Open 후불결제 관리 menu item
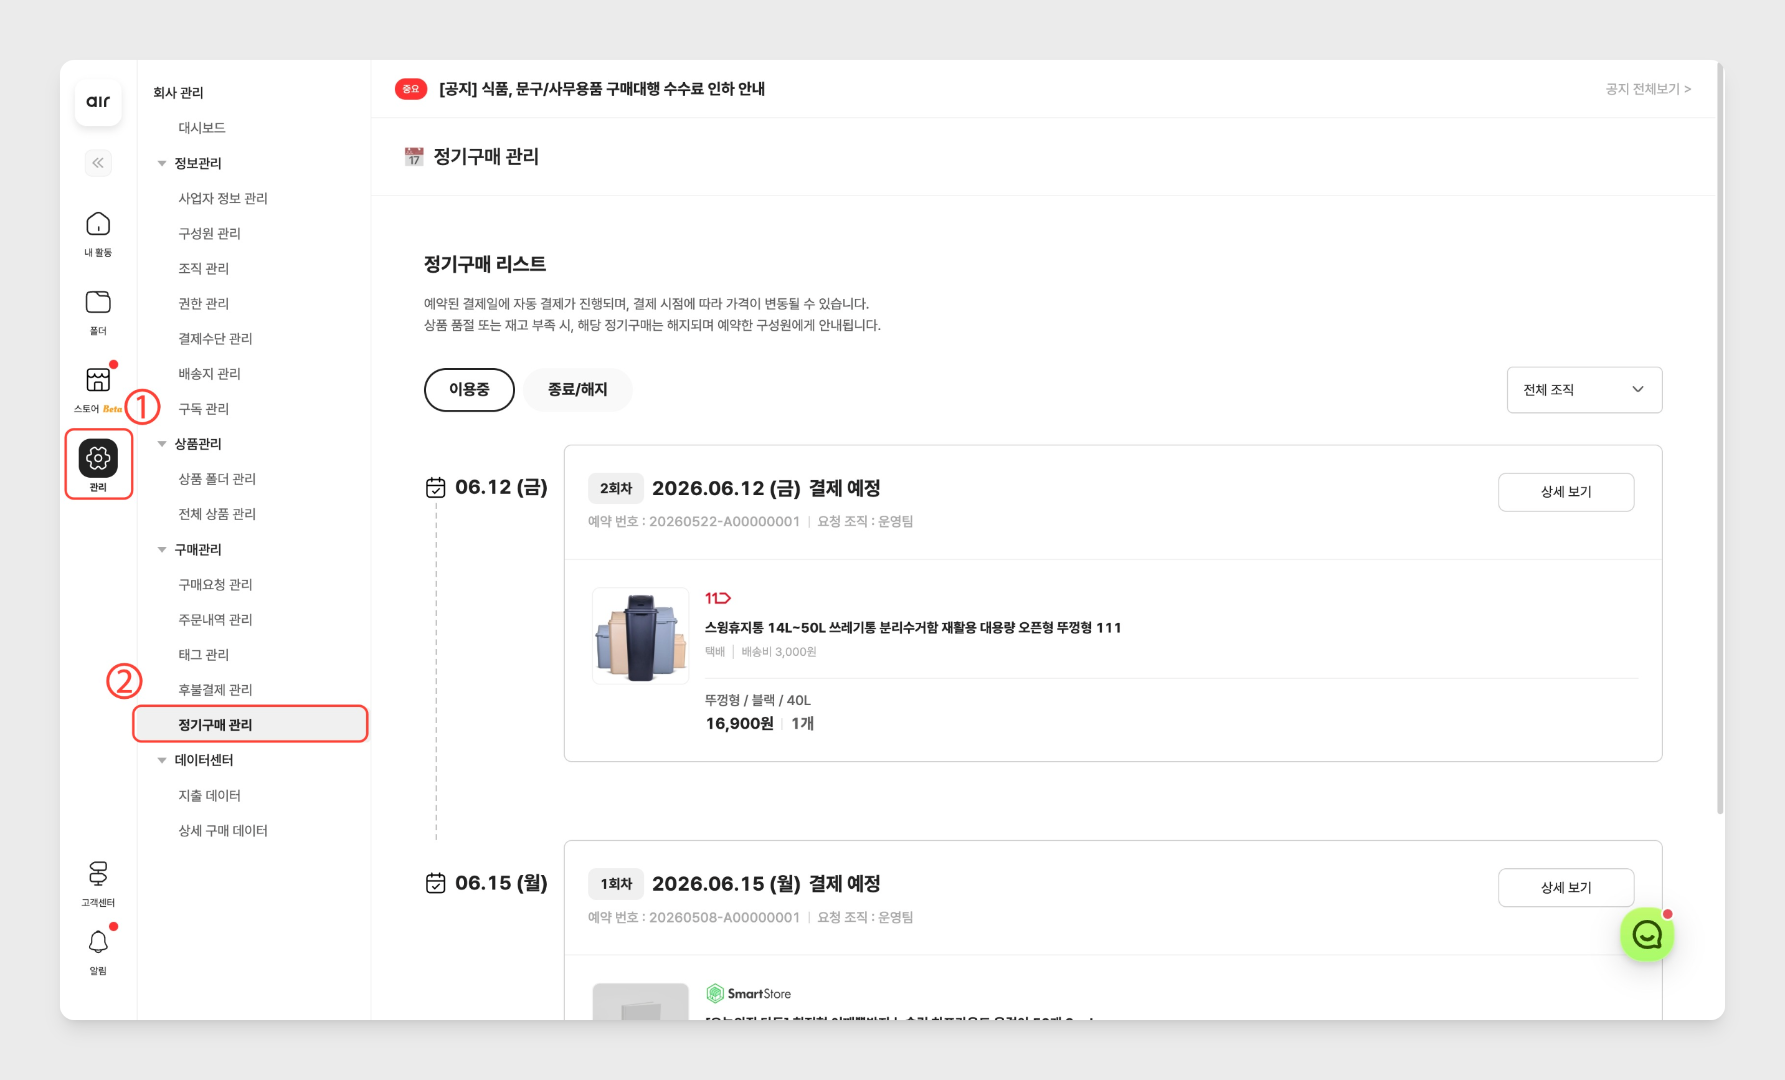 [x=215, y=689]
